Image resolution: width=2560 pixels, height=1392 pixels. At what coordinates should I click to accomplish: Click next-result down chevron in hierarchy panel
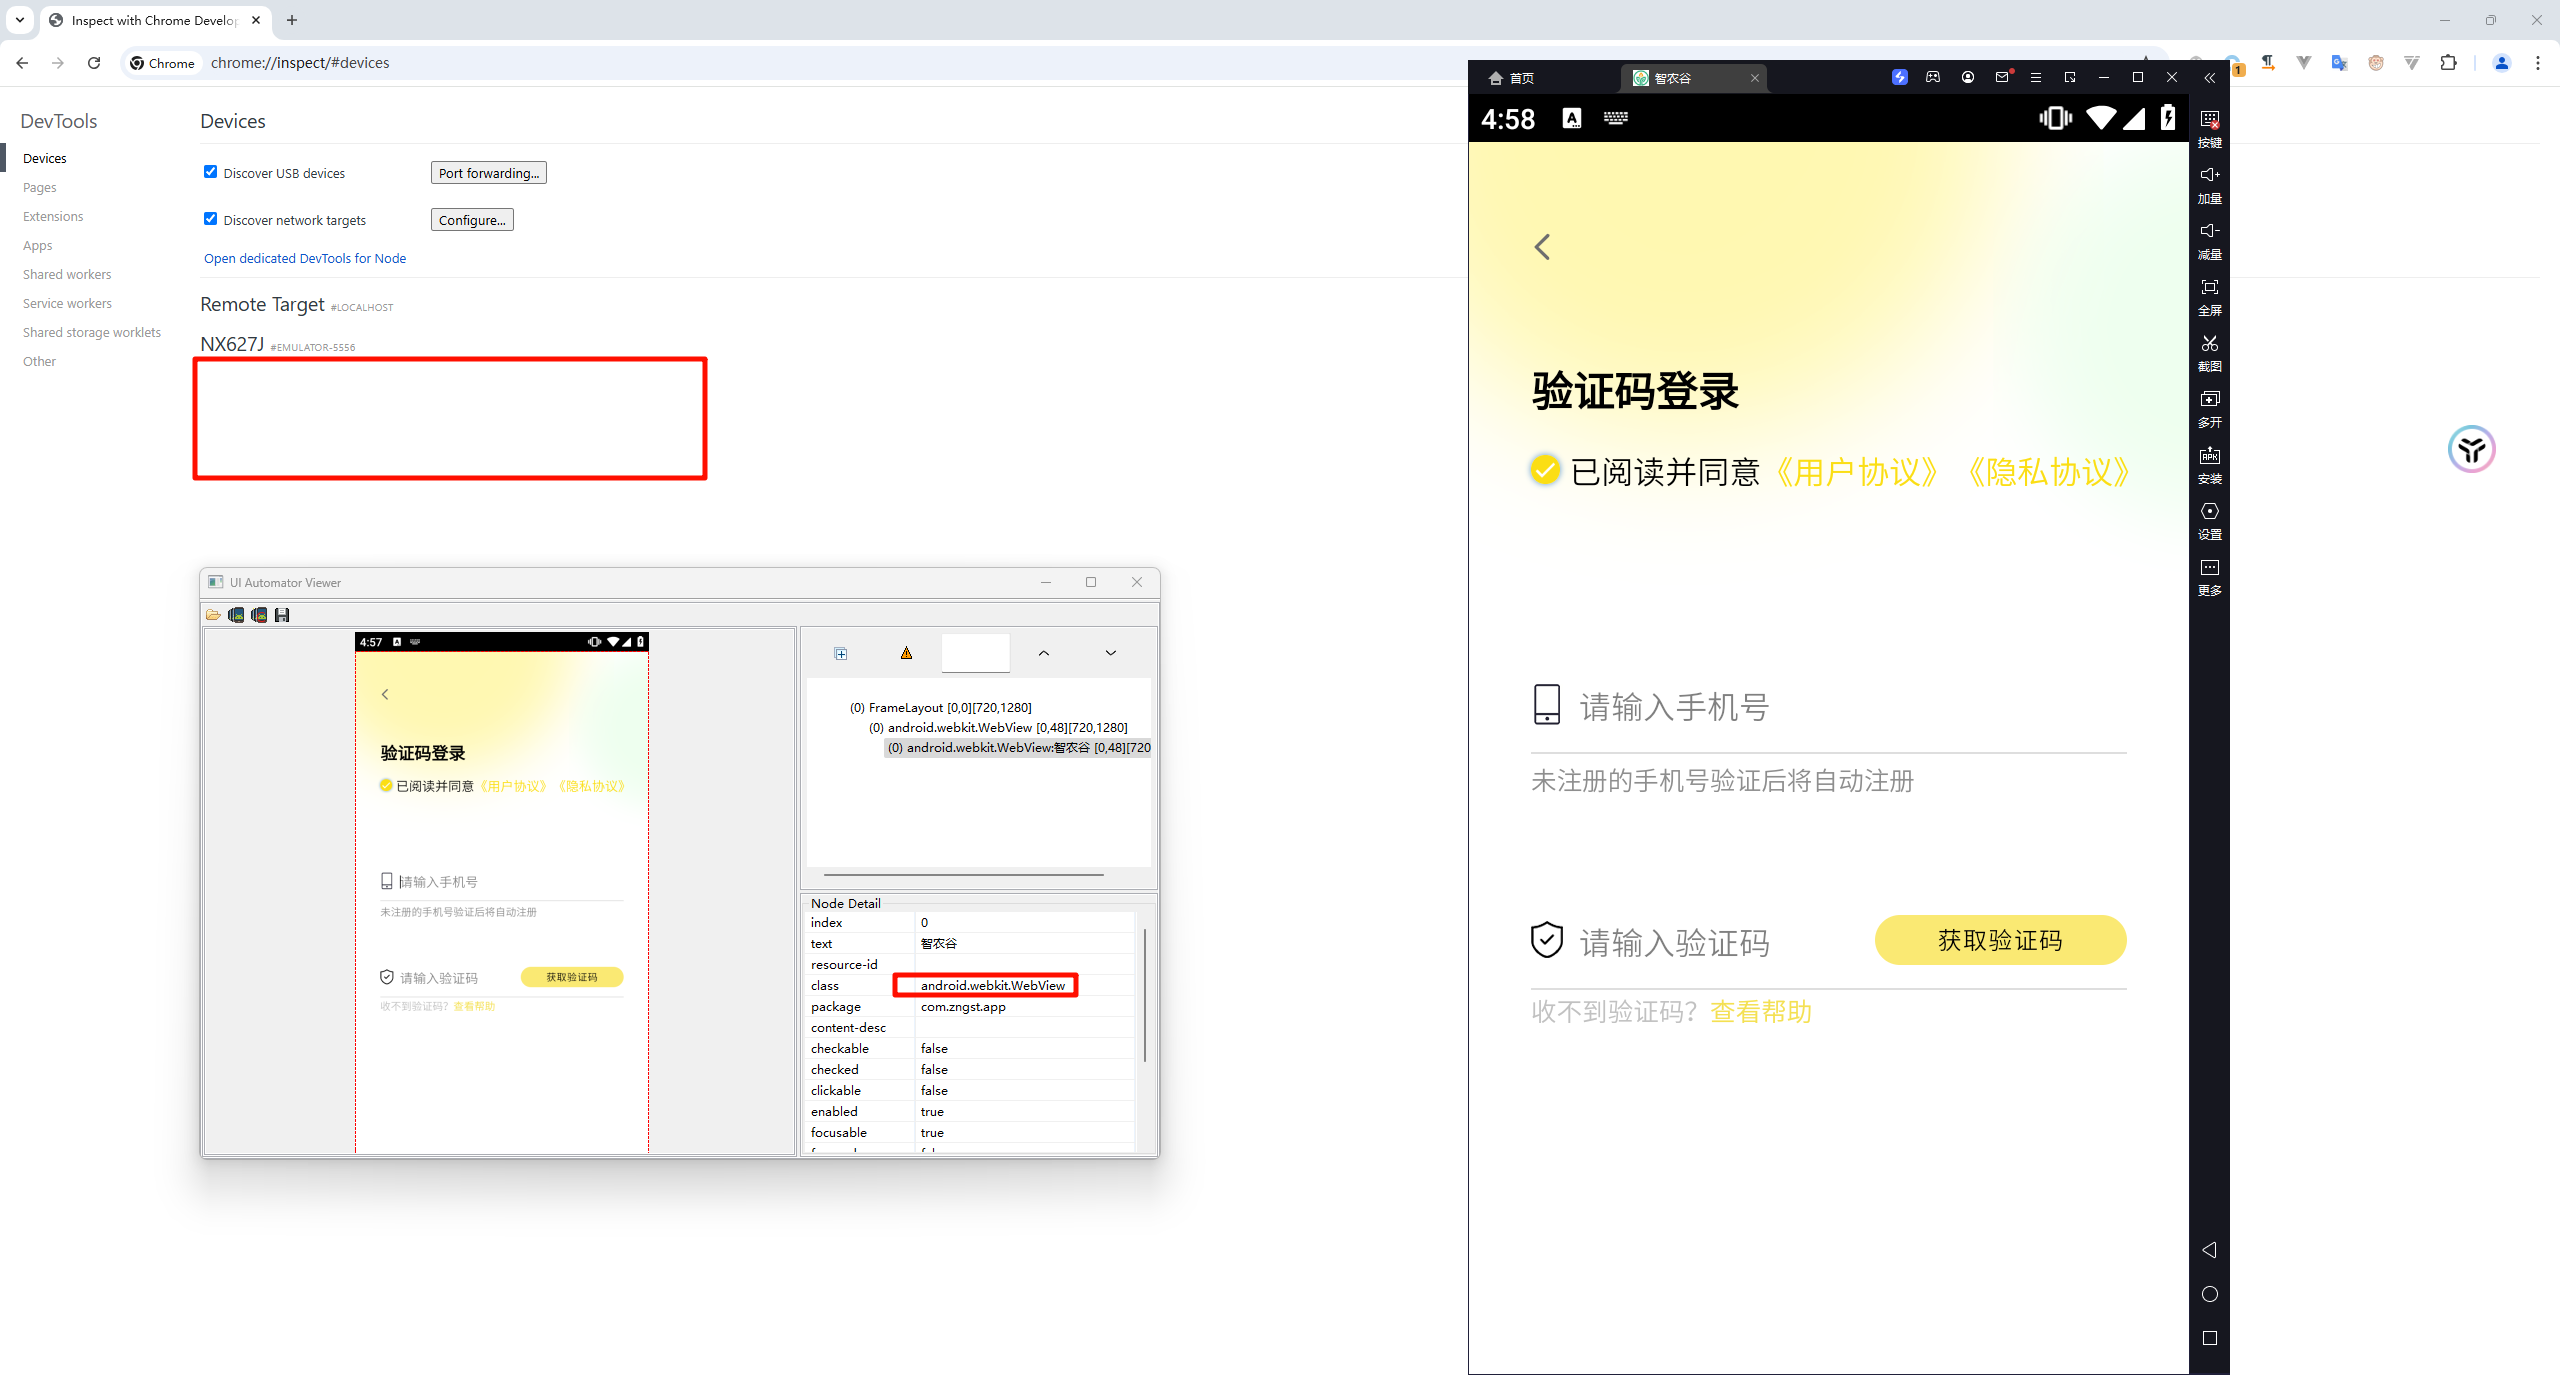click(1110, 654)
